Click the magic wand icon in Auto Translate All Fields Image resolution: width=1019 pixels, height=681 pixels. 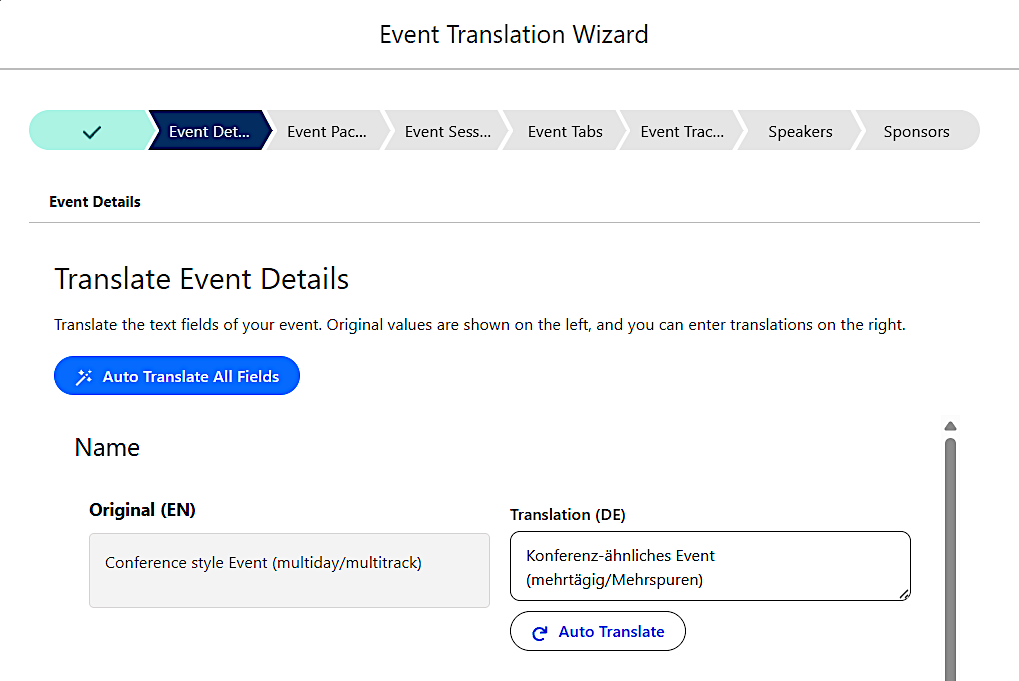coord(84,377)
